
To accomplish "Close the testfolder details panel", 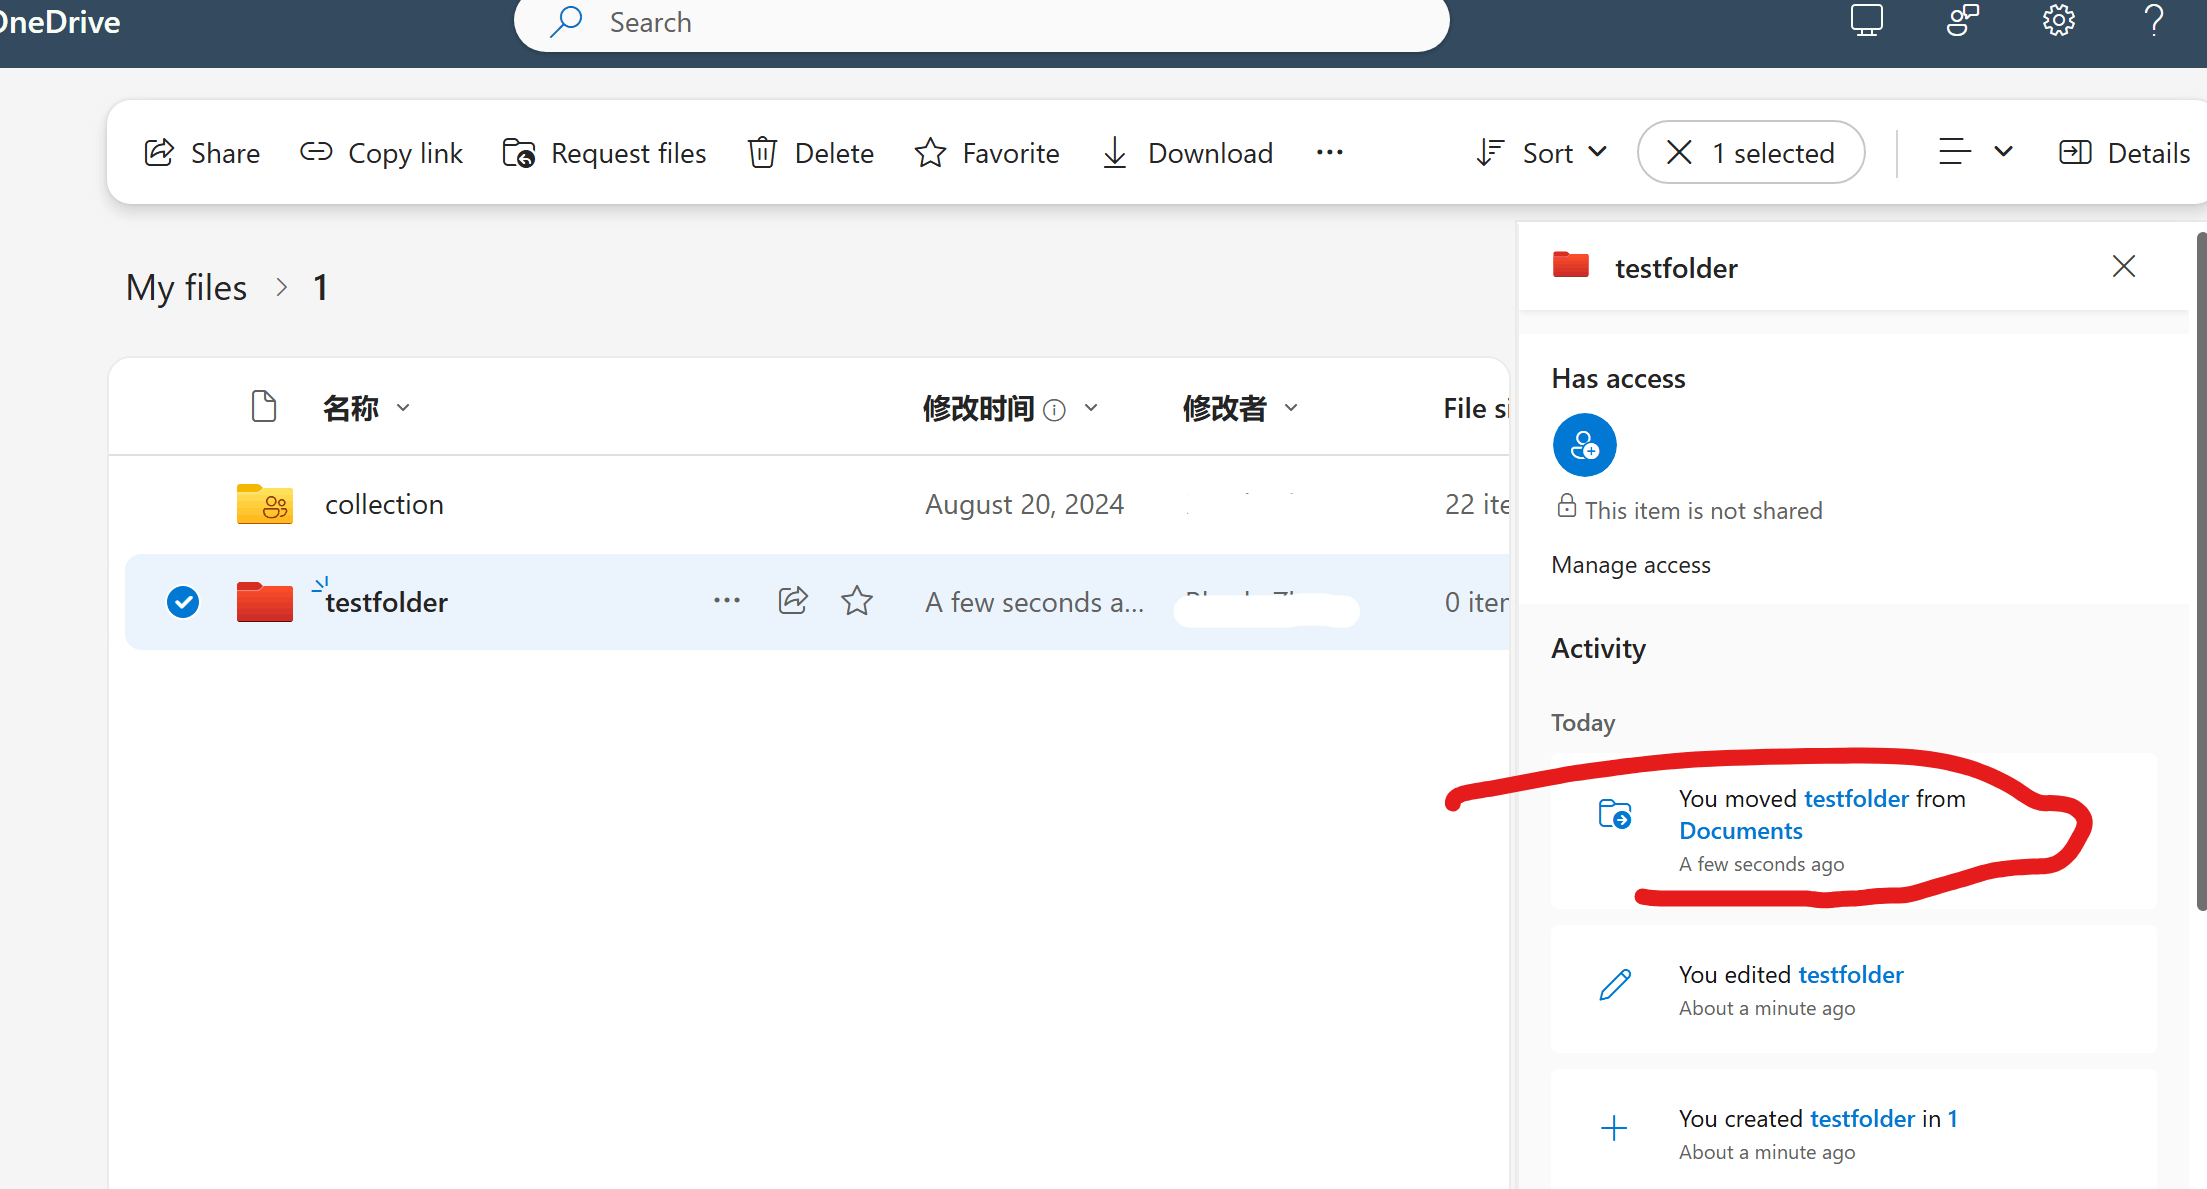I will pyautogui.click(x=2124, y=266).
